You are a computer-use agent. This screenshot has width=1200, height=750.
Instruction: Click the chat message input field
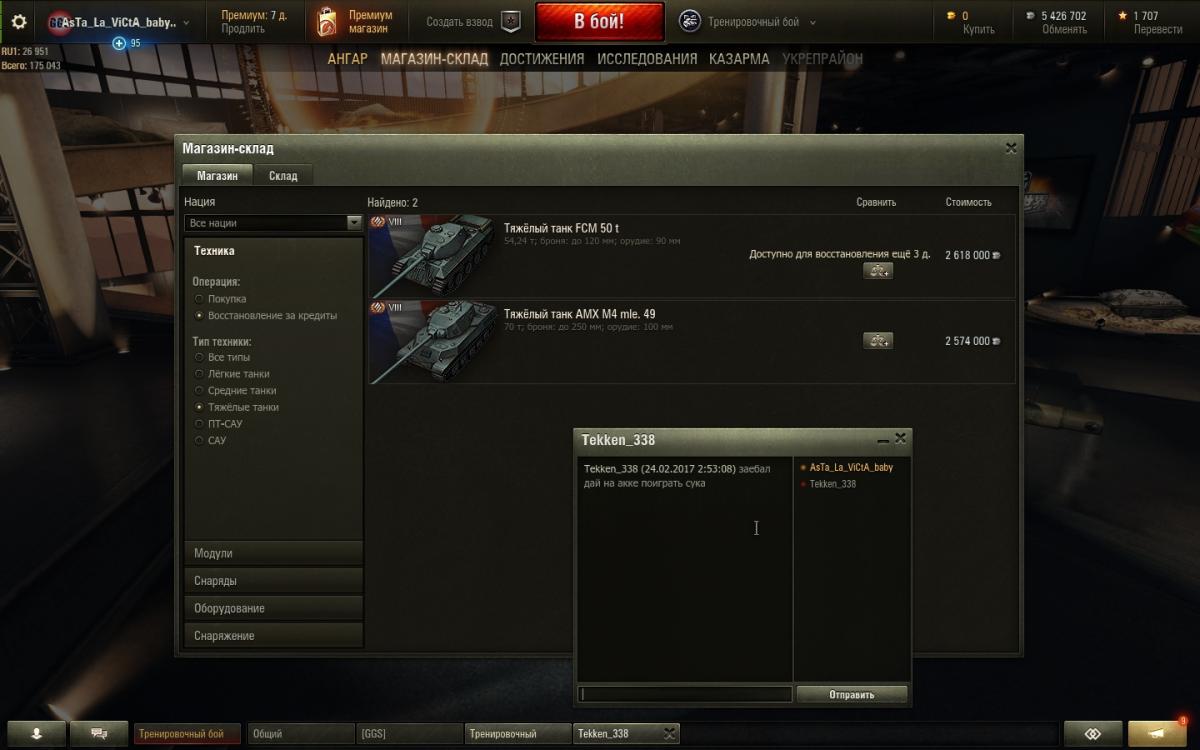[x=685, y=694]
